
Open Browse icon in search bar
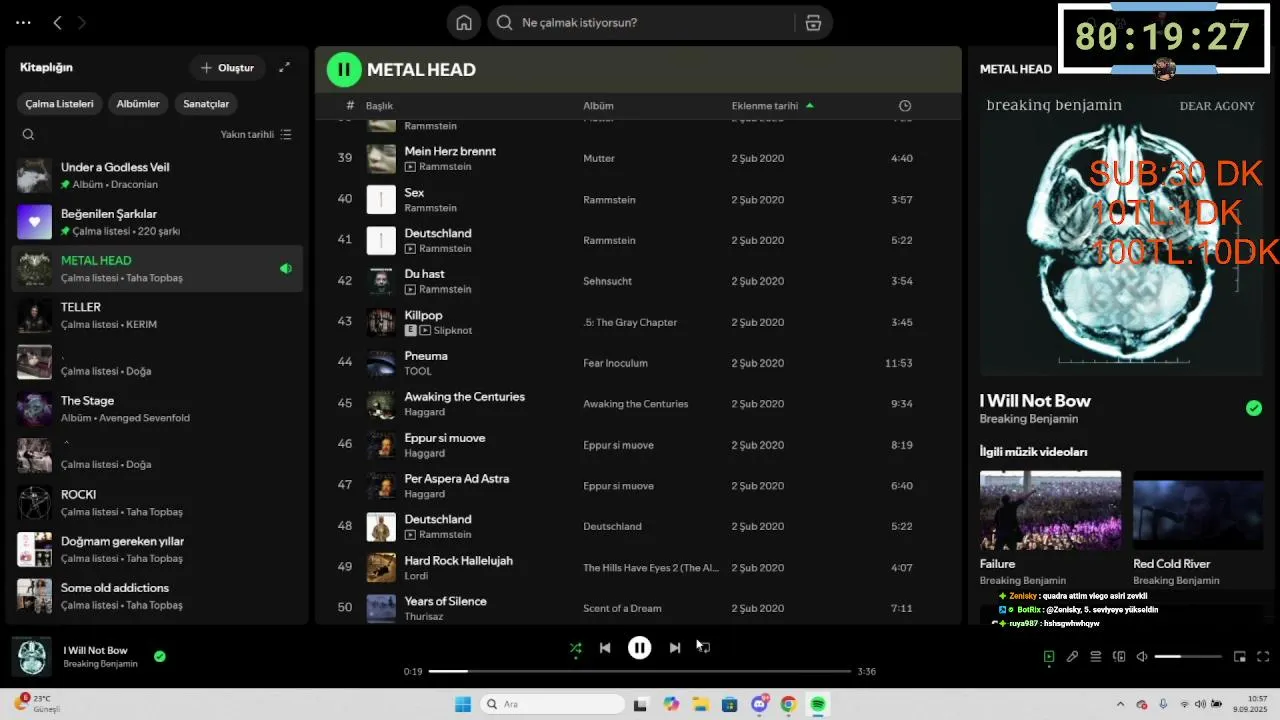click(x=813, y=23)
